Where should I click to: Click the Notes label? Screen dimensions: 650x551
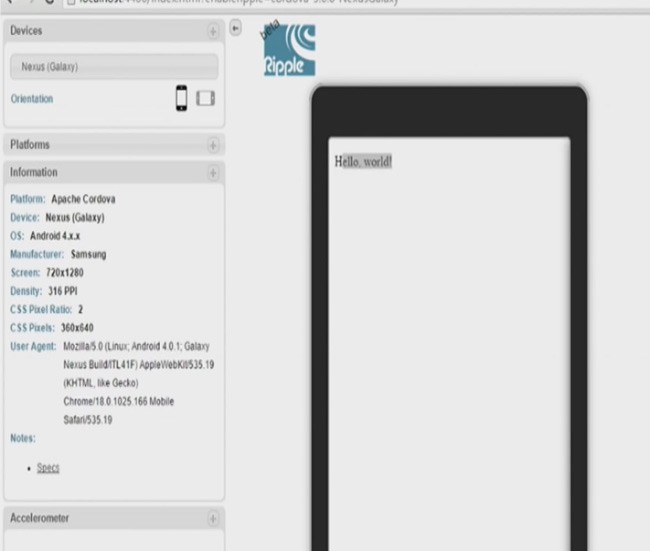click(23, 438)
